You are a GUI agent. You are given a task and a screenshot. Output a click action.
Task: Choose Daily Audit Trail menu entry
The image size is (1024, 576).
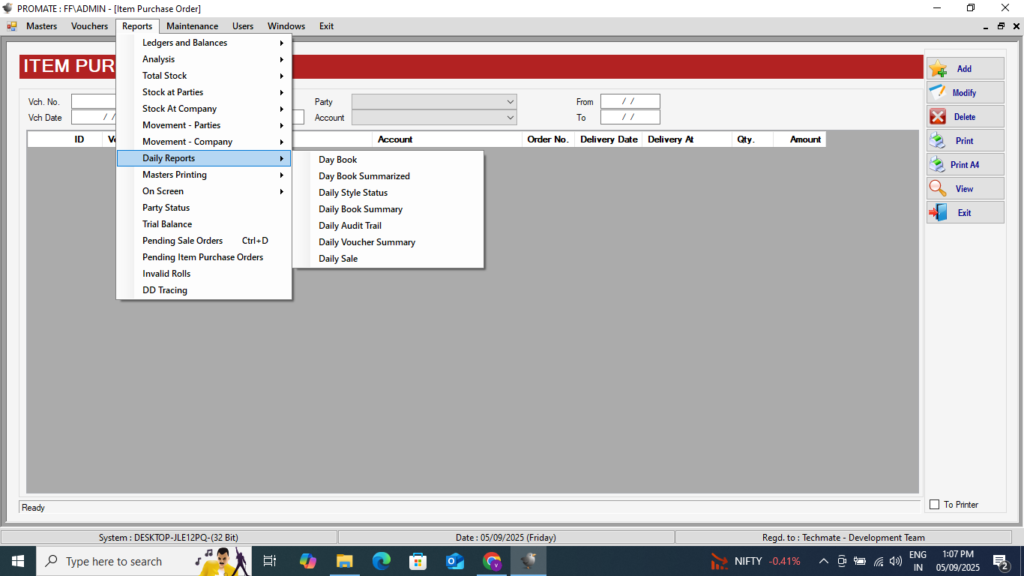(x=350, y=226)
